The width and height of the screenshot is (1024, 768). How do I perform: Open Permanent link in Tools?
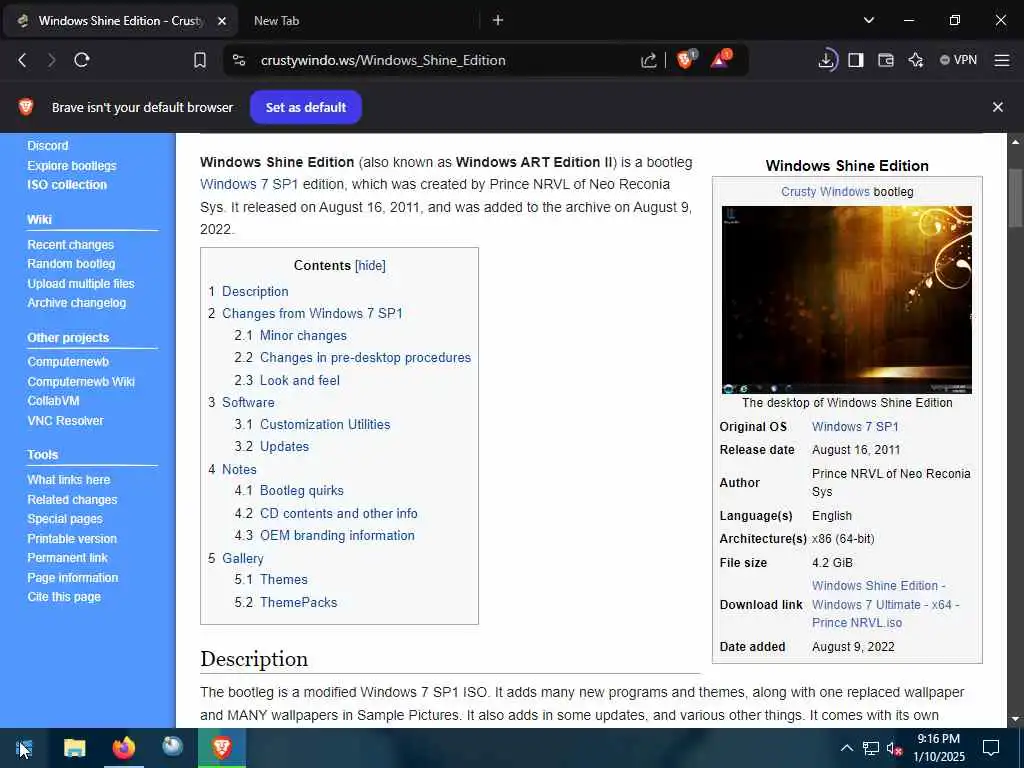click(67, 558)
